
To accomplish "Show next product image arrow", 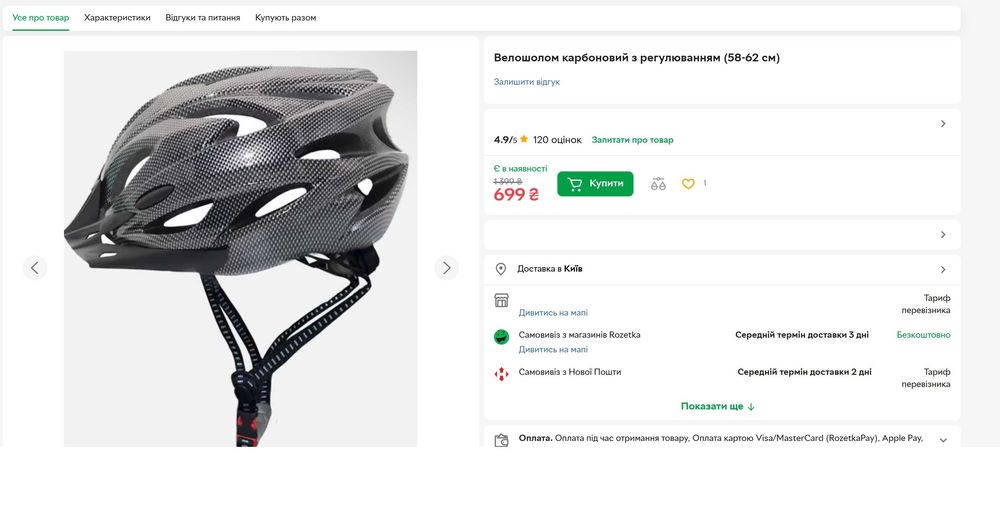I will tap(446, 268).
